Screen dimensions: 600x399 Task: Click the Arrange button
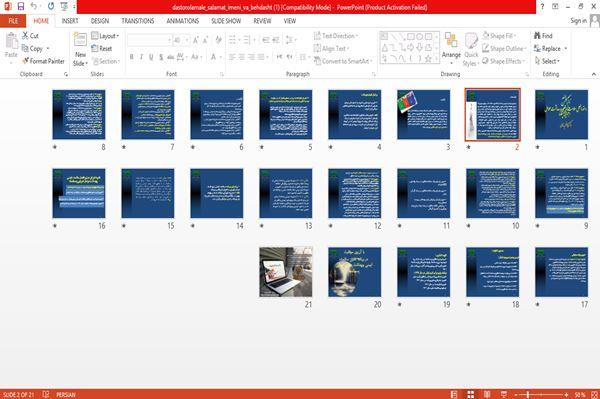click(451, 48)
